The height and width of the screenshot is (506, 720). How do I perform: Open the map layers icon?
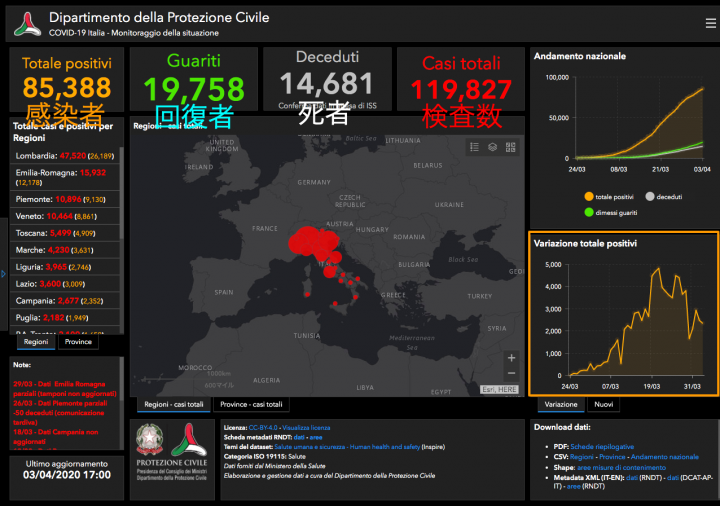coord(492,147)
